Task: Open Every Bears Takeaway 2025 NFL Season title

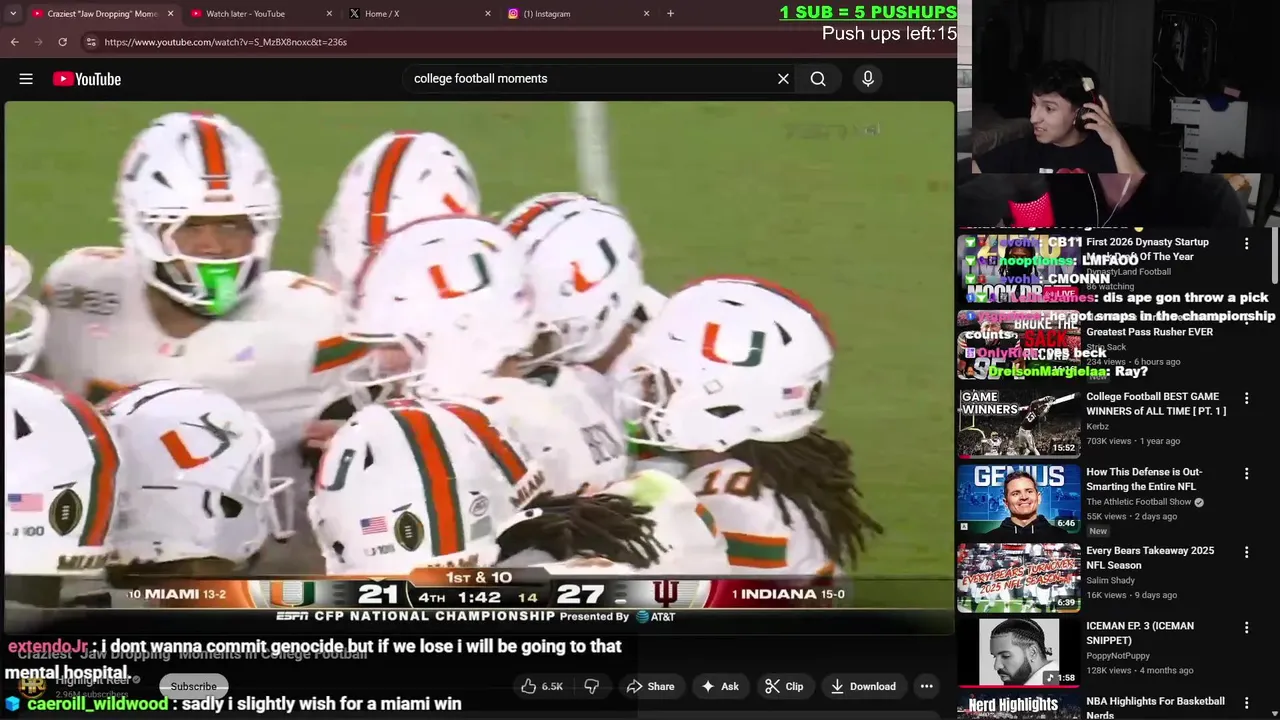Action: pos(1150,558)
